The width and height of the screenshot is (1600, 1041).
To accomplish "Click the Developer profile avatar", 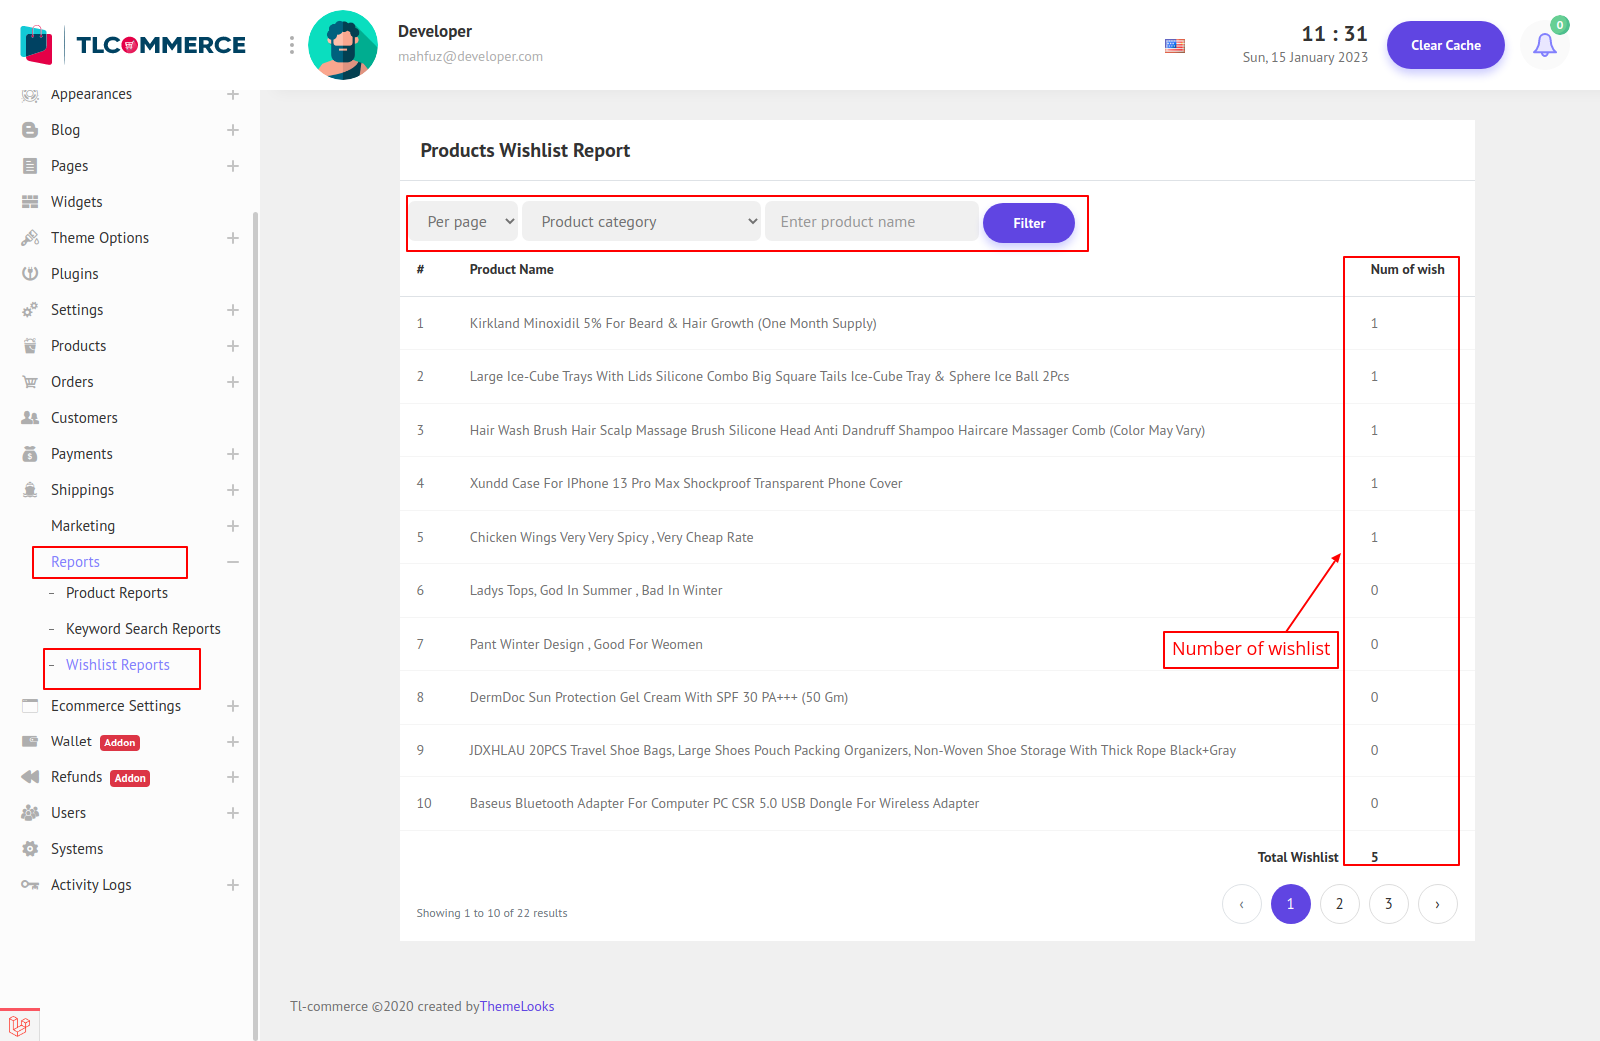I will (343, 45).
